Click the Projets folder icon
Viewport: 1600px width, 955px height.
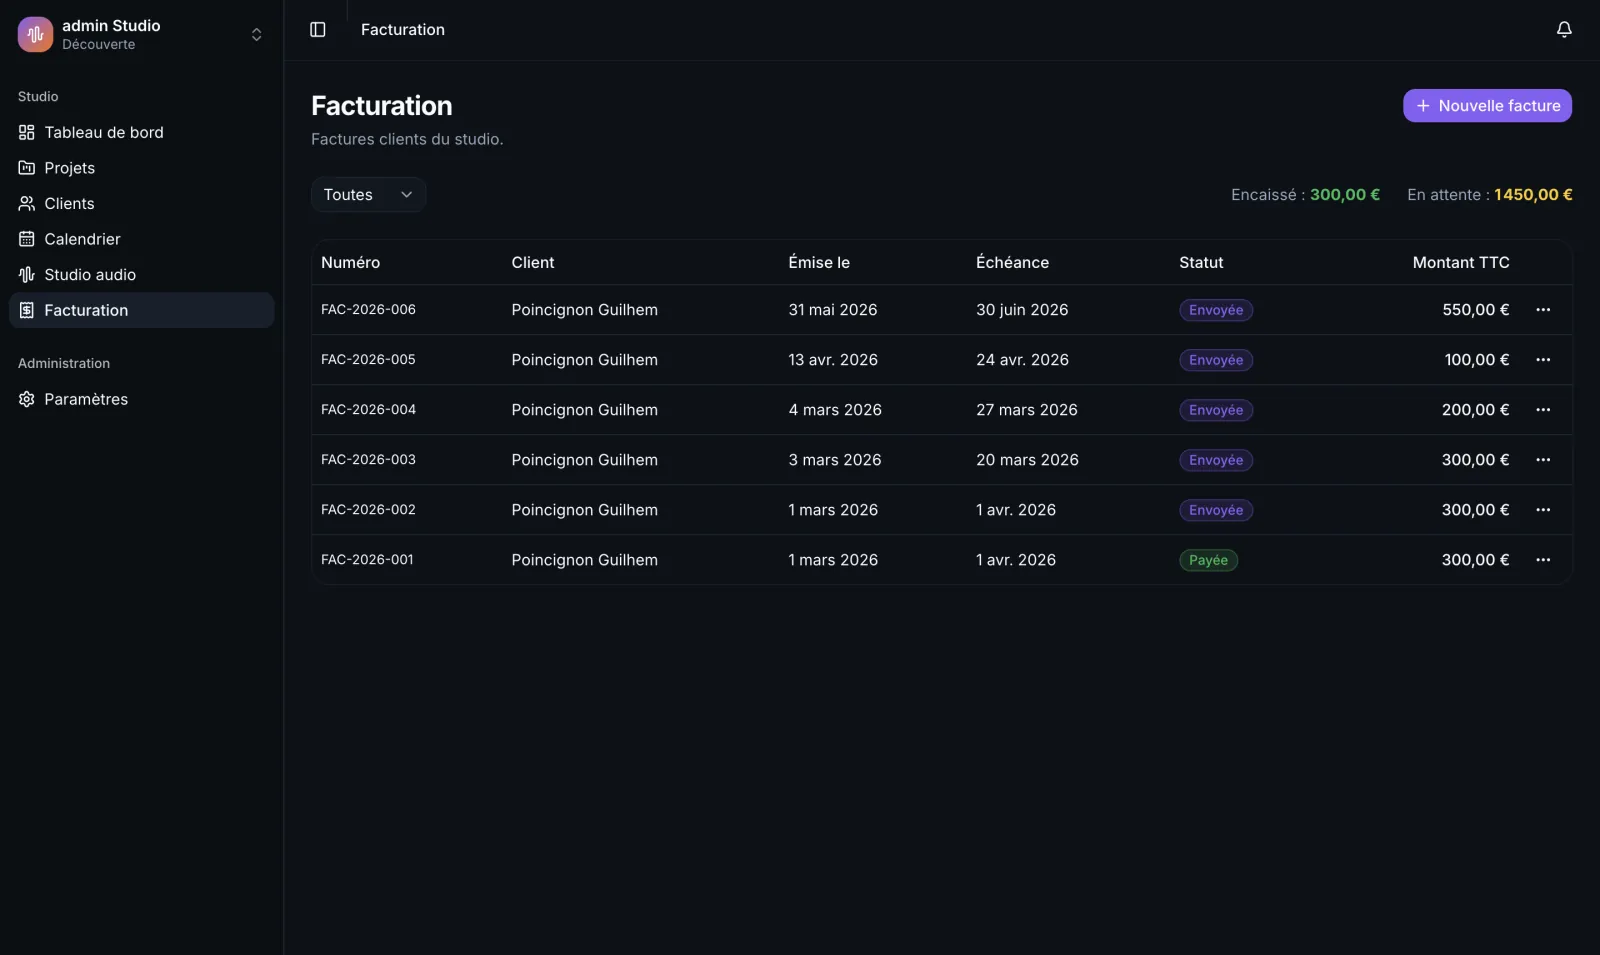[x=27, y=168]
